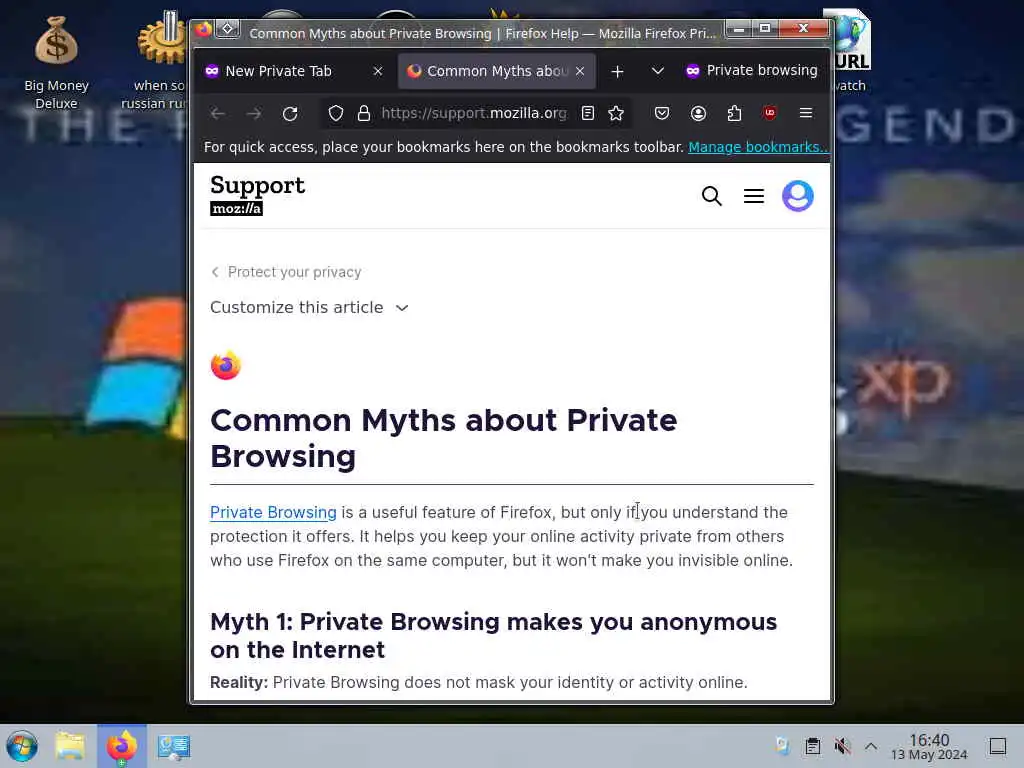
Task: Go forward one page in Firefox
Action: click(x=254, y=114)
